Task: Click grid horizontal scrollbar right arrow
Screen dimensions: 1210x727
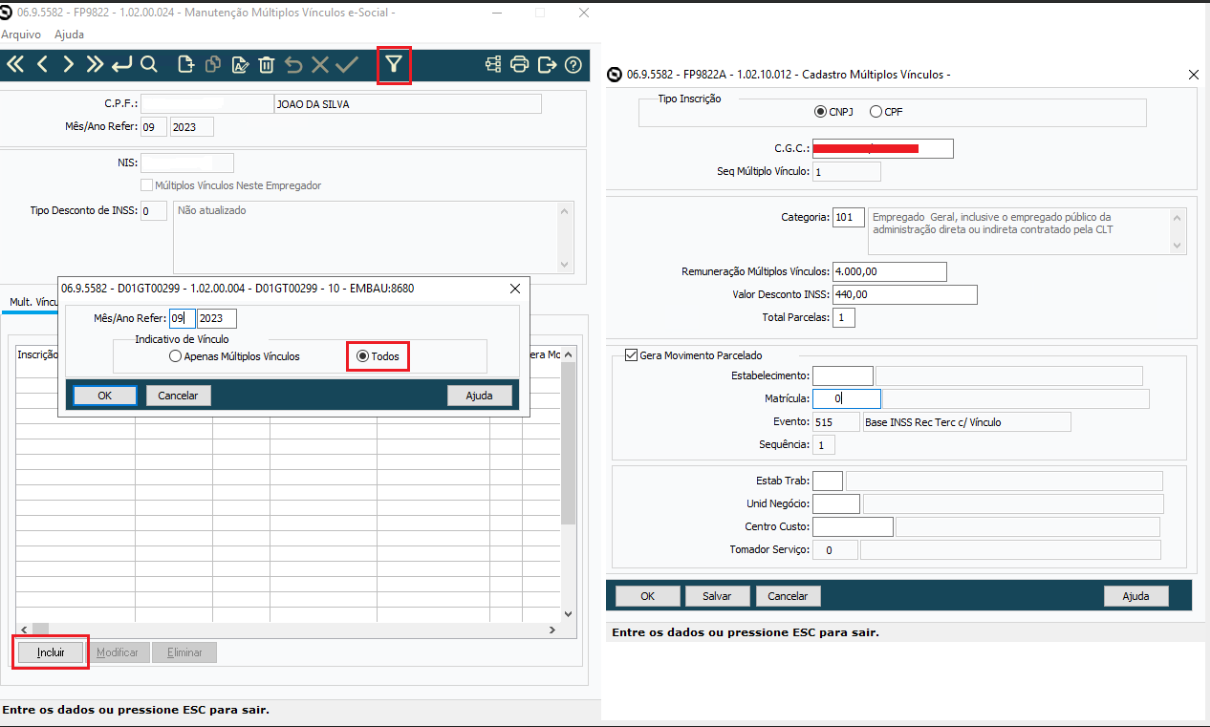Action: (552, 630)
